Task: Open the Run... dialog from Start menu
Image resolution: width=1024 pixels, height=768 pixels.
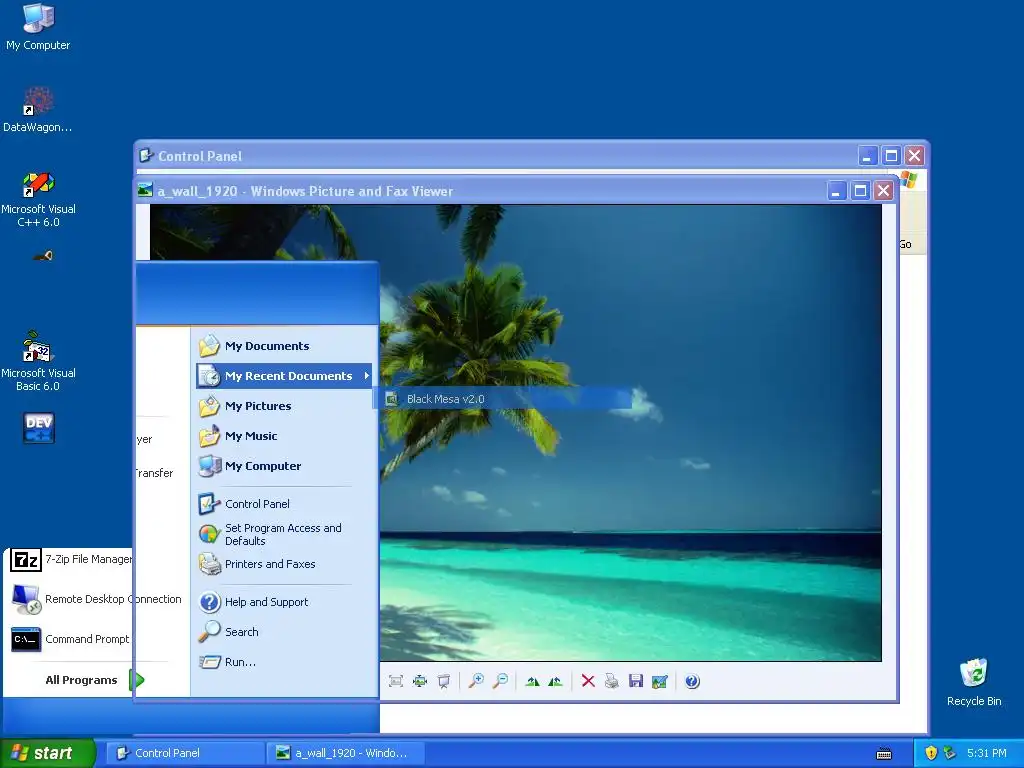Action: click(284, 662)
